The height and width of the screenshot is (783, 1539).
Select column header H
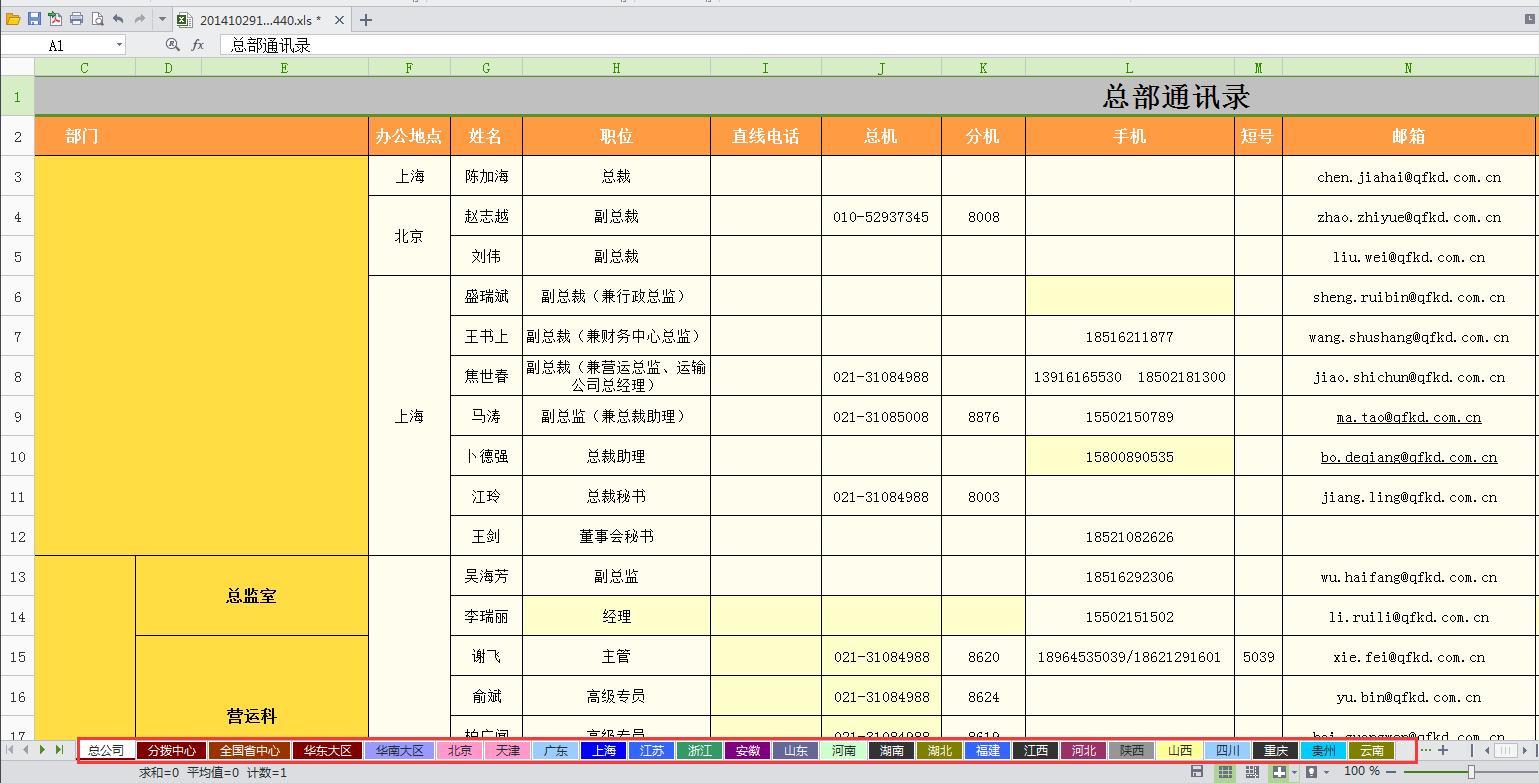(616, 68)
